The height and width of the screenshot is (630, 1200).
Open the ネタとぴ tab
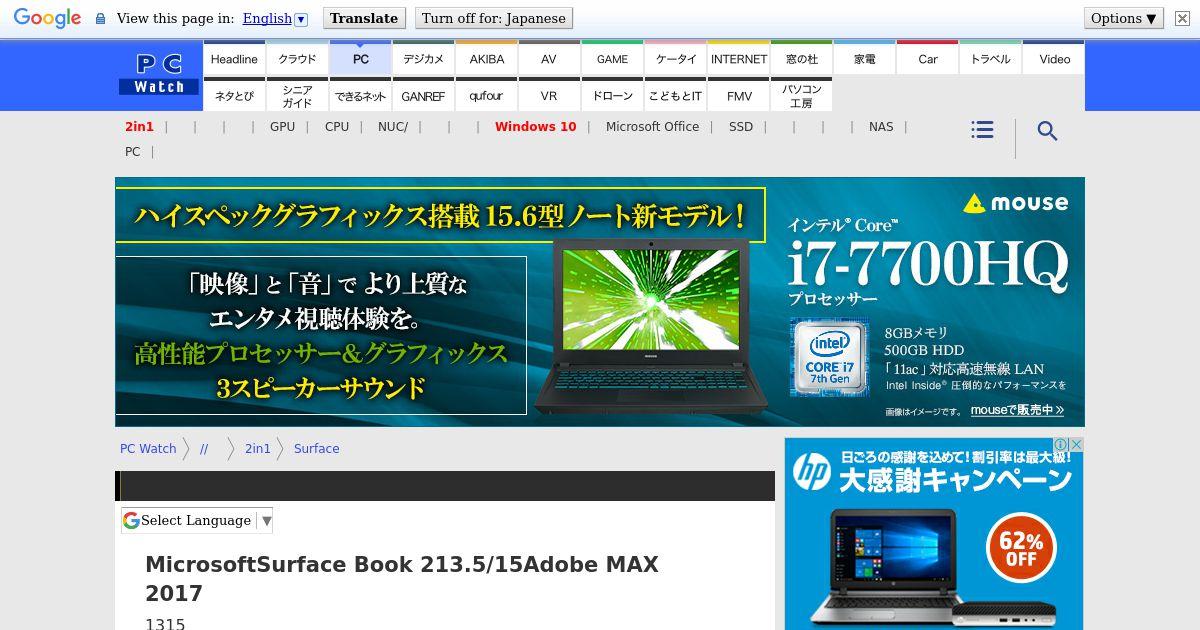[x=234, y=95]
